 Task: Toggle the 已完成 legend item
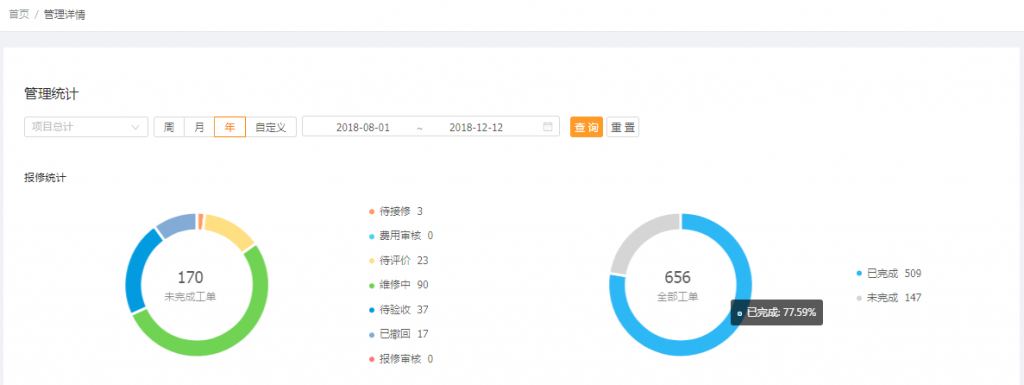889,273
